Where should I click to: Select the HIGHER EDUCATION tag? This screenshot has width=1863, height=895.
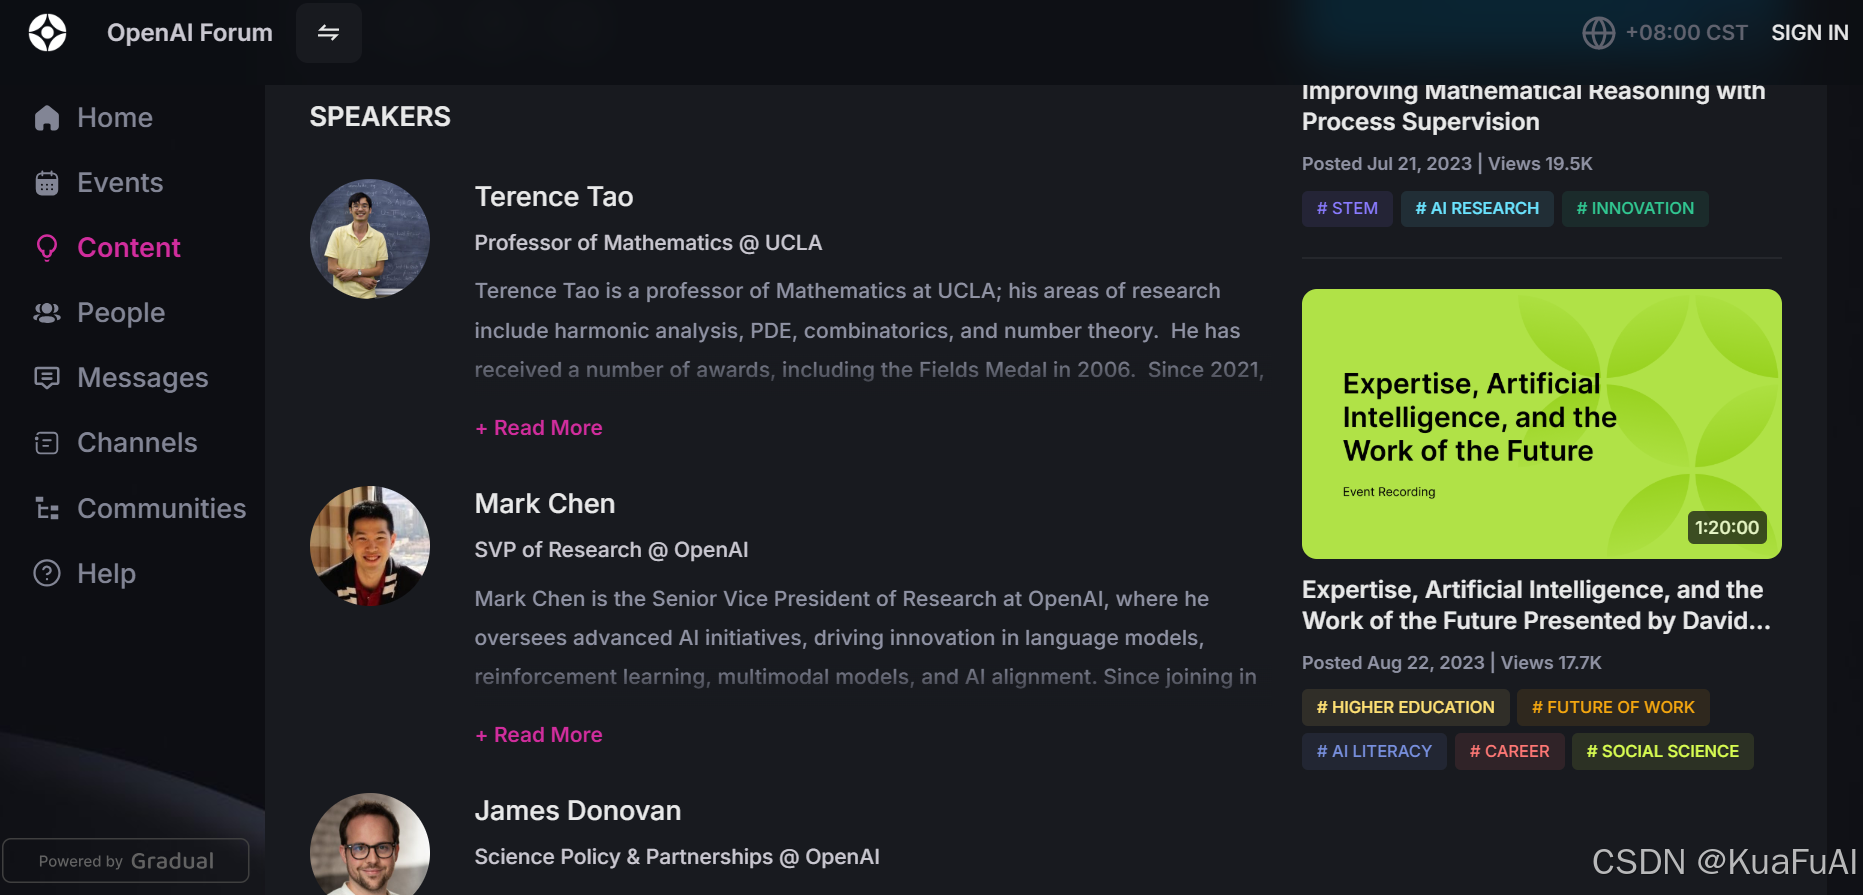coord(1405,708)
